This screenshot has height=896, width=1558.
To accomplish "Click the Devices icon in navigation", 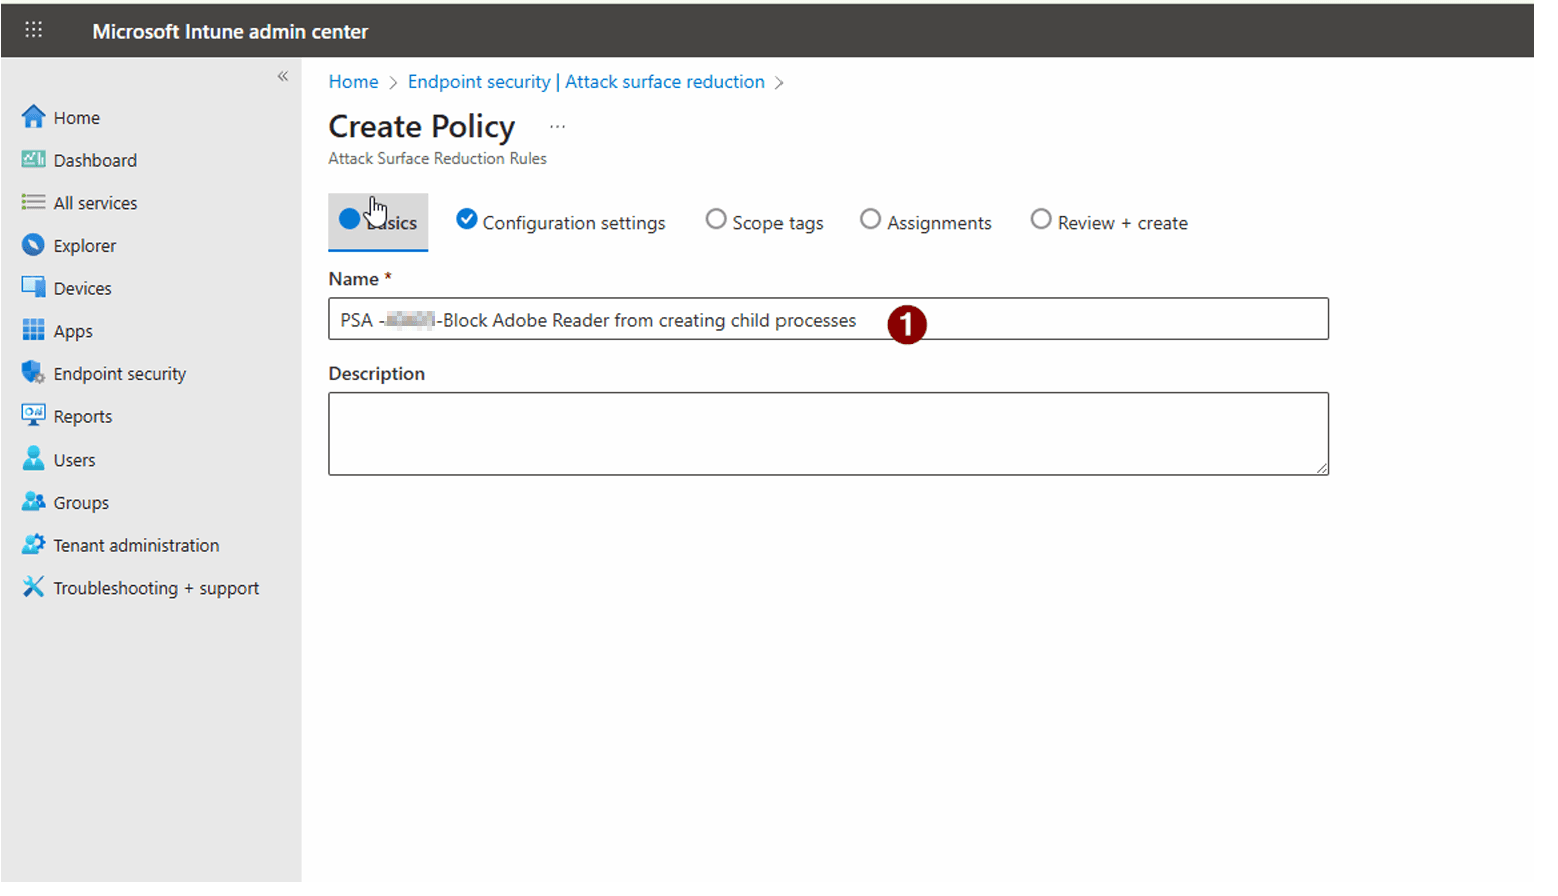I will point(33,288).
